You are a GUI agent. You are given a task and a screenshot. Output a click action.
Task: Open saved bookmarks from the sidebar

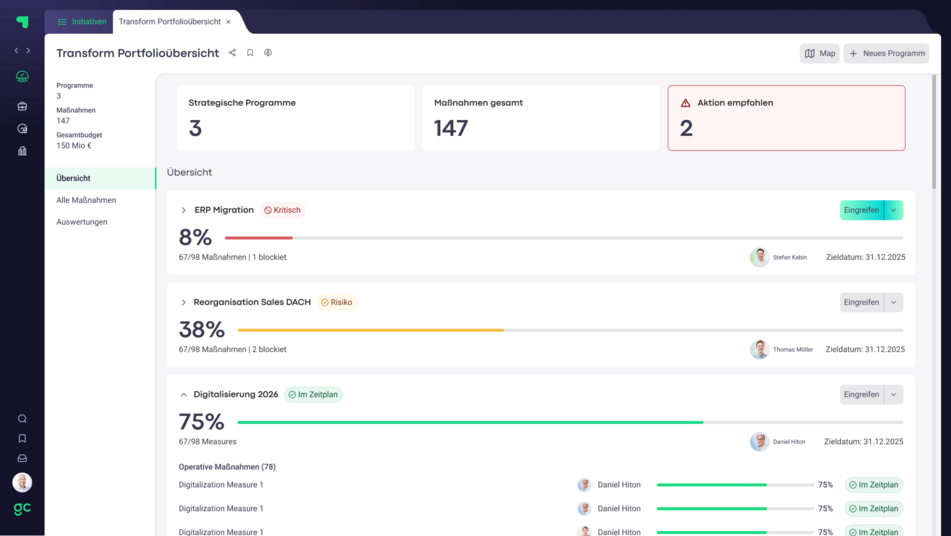click(x=22, y=439)
